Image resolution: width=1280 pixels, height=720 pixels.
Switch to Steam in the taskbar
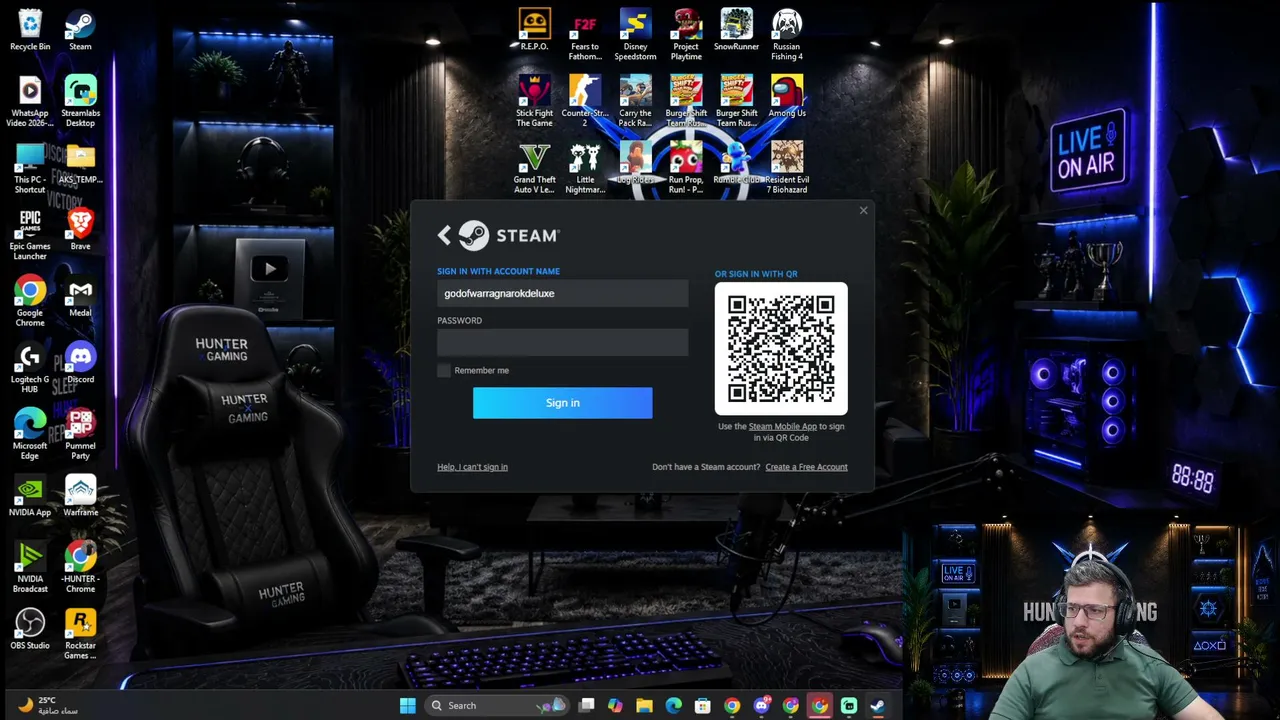[x=877, y=706]
